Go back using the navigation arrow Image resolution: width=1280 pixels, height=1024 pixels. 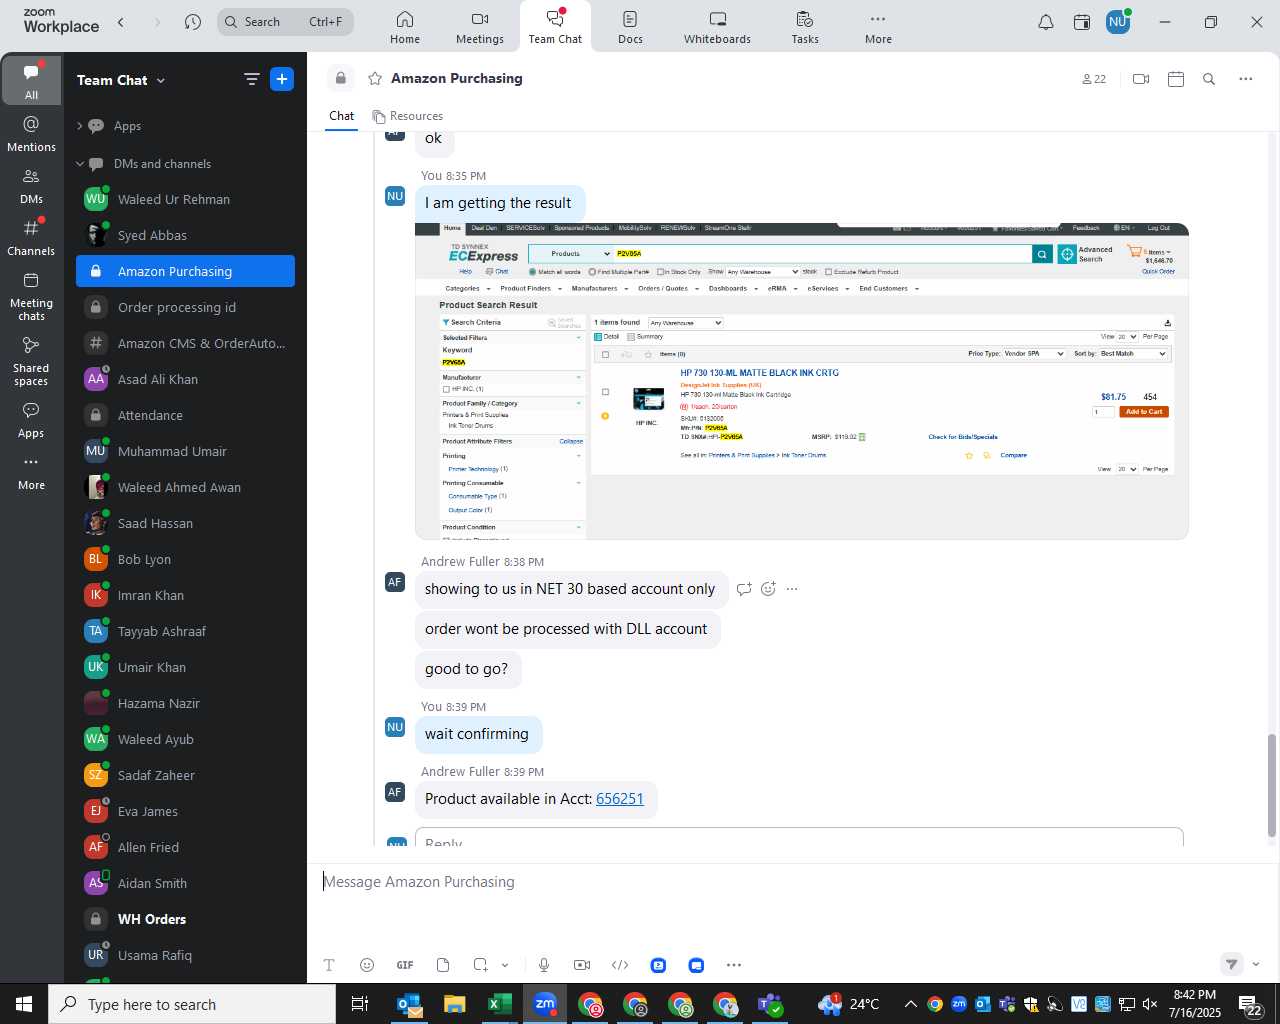121,22
